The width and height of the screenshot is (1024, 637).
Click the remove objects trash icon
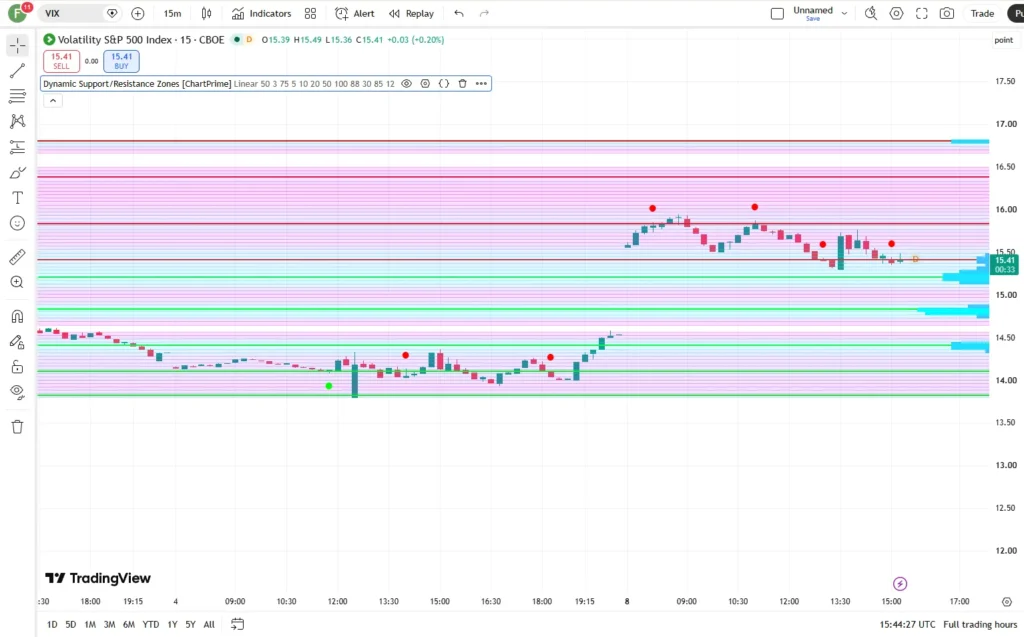[x=18, y=427]
